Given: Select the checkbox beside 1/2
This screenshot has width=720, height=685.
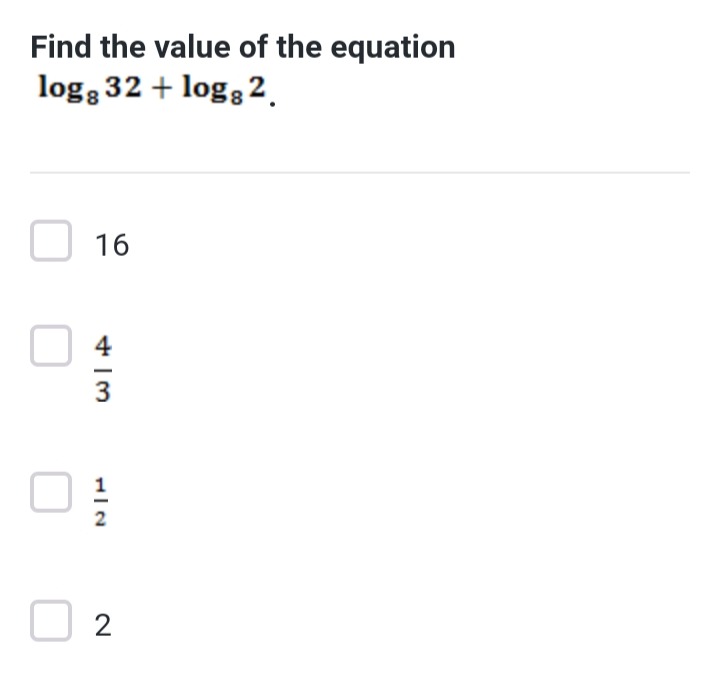Looking at the screenshot, I should (51, 492).
